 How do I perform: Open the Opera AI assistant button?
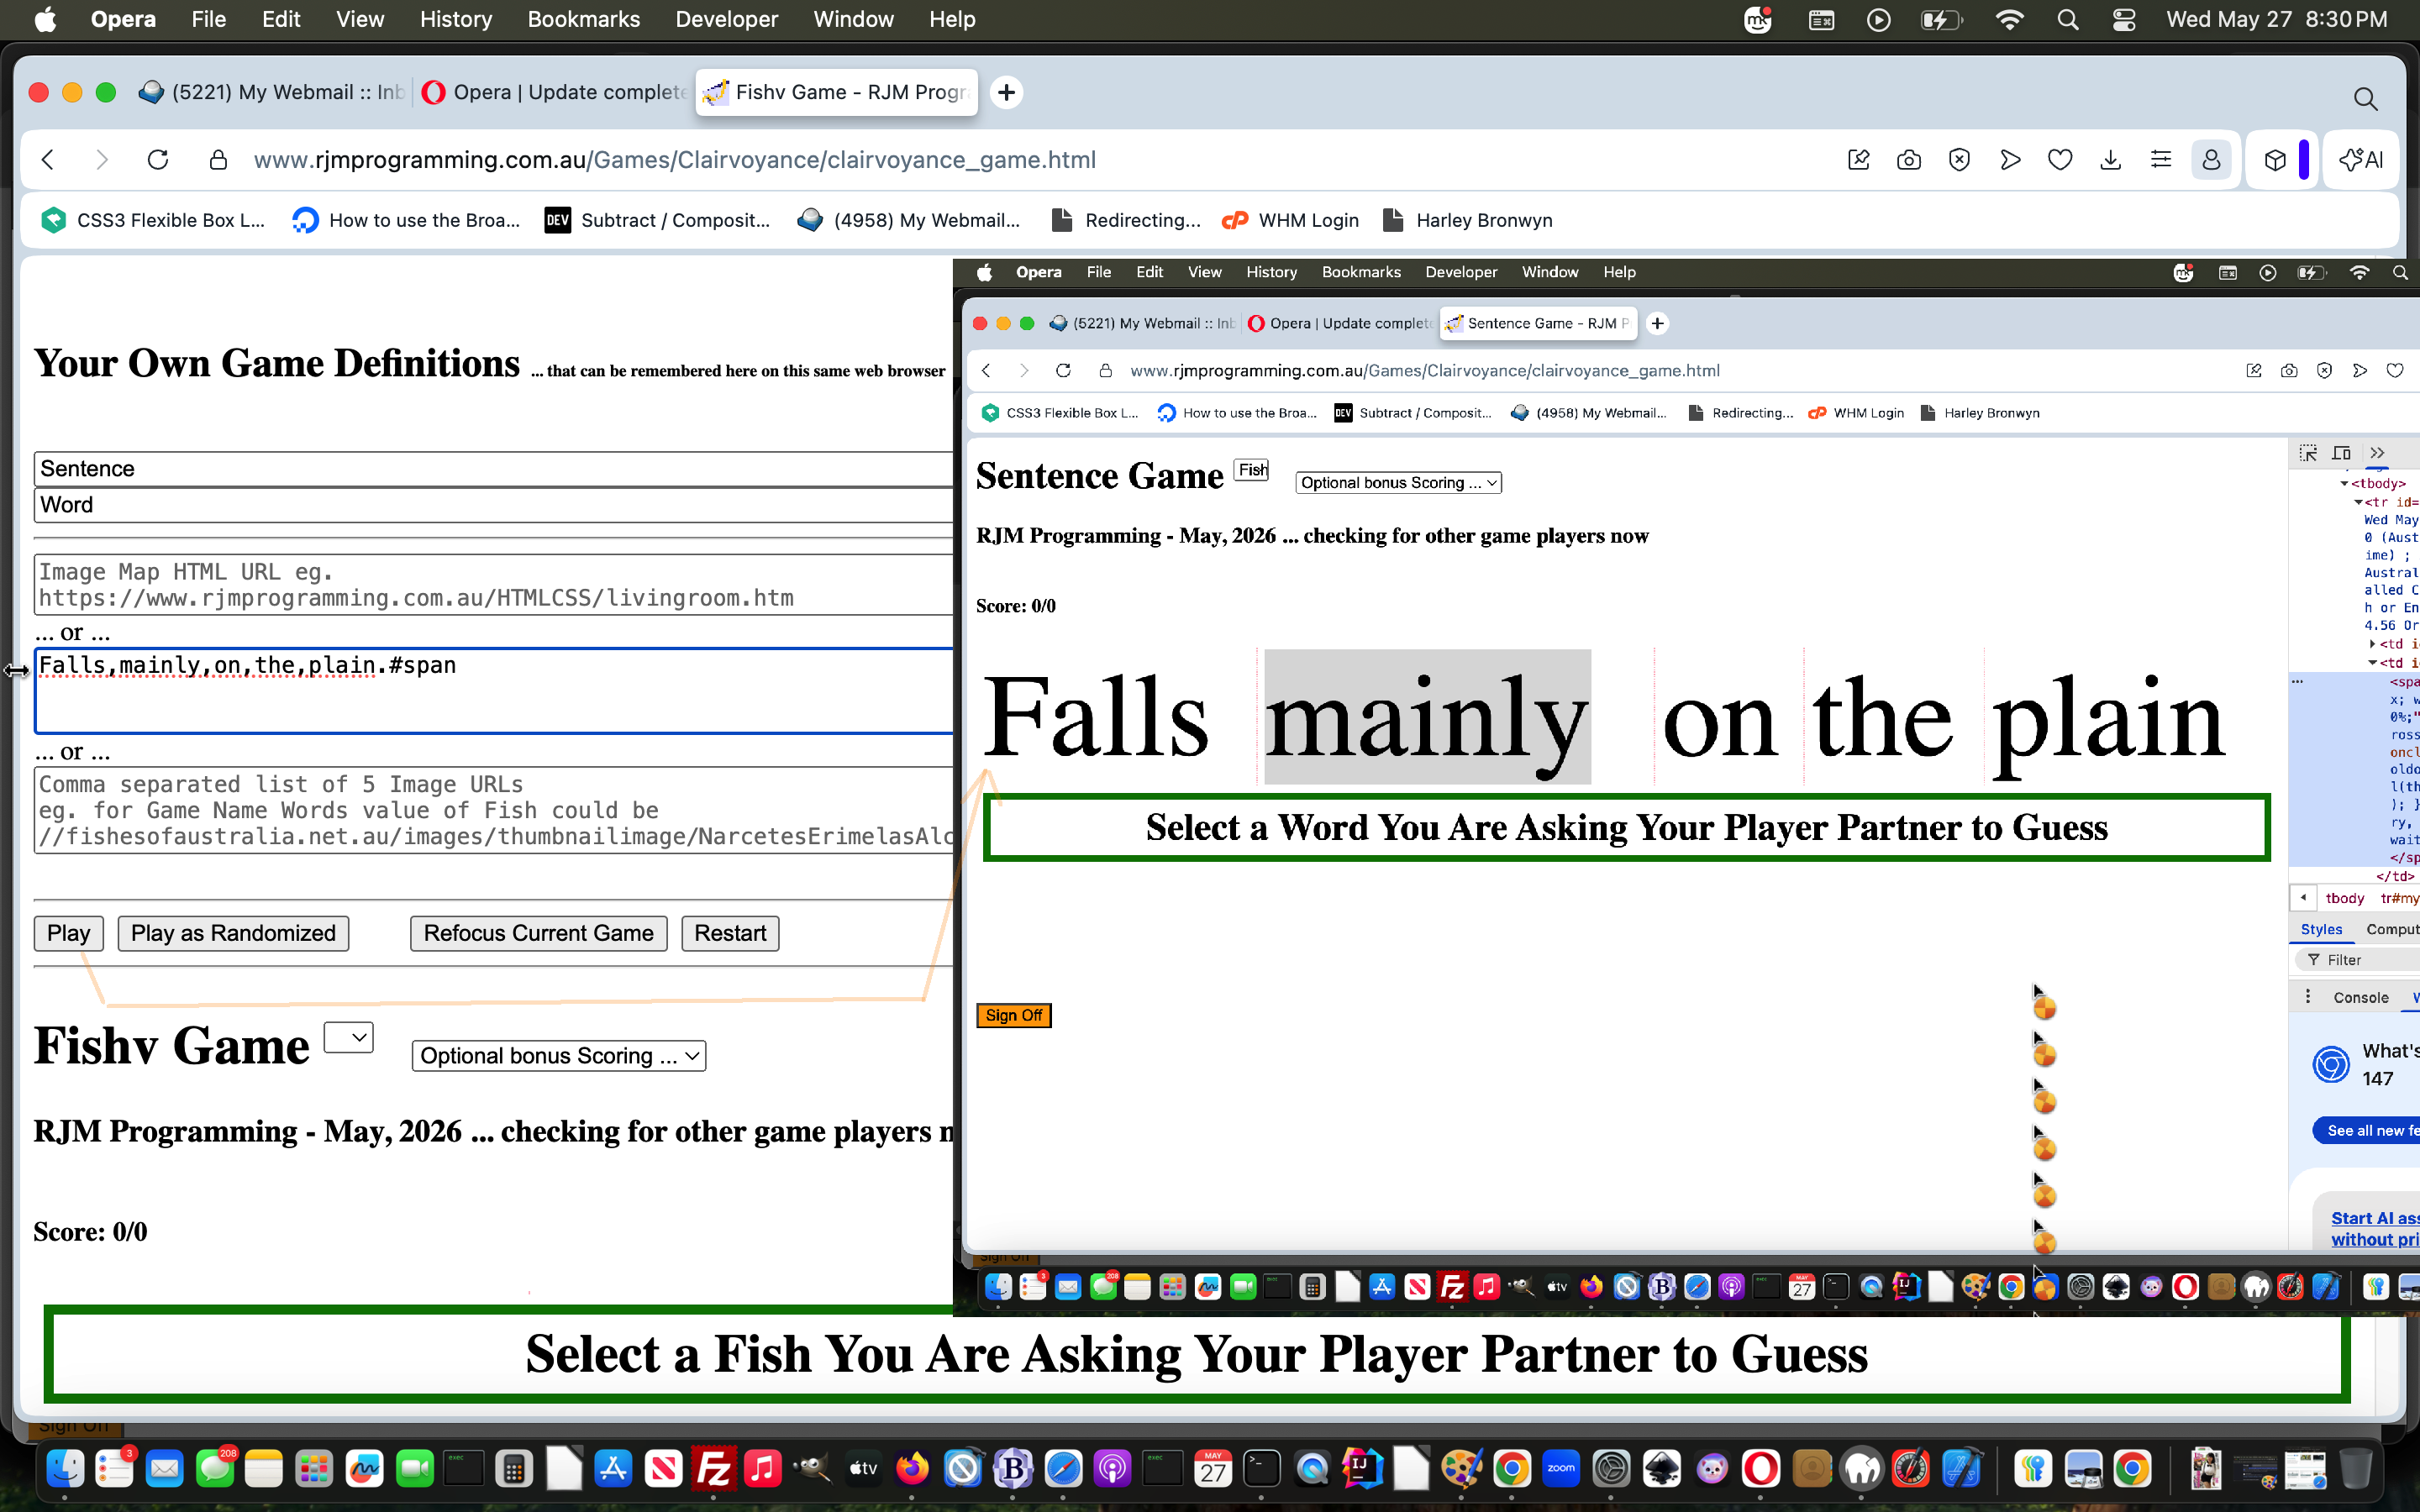(x=2362, y=160)
